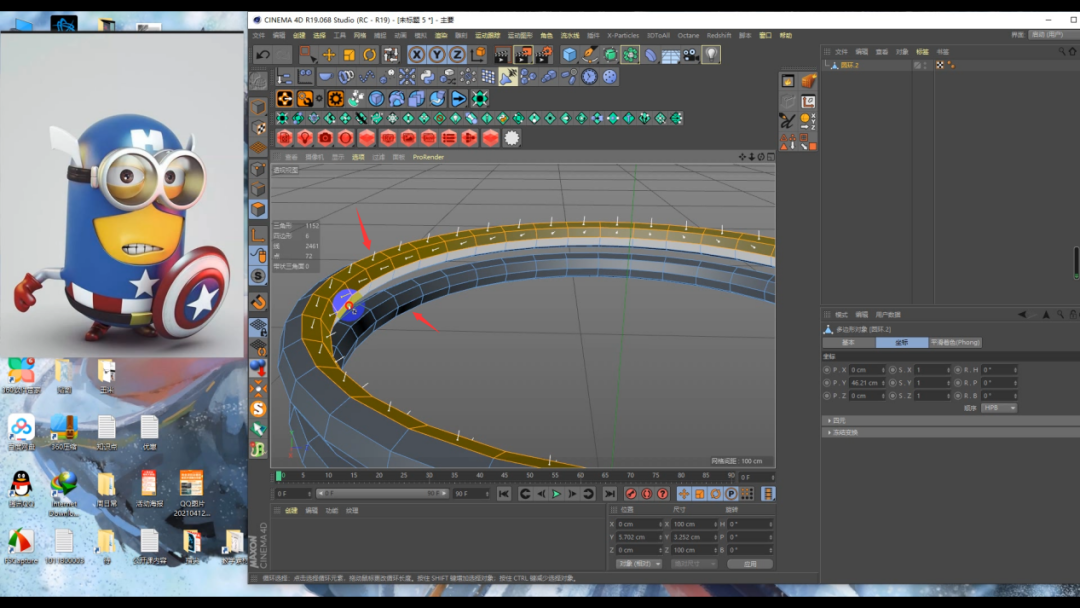Toggle P.Y keyframe circle
The image size is (1080, 608).
point(827,383)
